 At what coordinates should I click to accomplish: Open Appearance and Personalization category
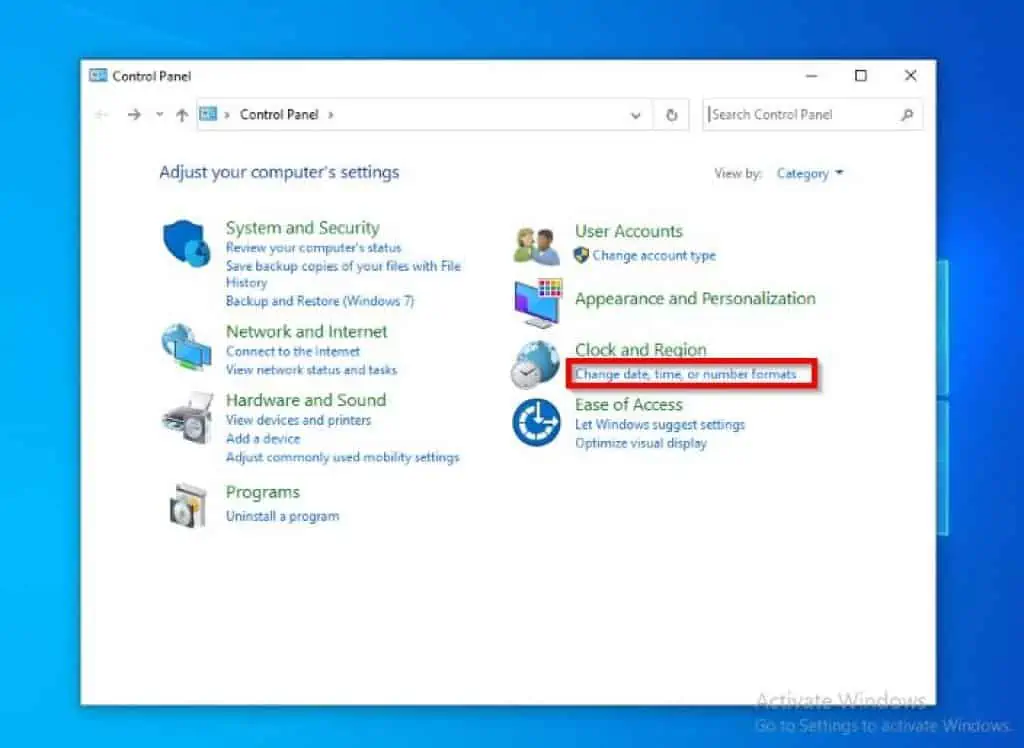pyautogui.click(x=695, y=299)
